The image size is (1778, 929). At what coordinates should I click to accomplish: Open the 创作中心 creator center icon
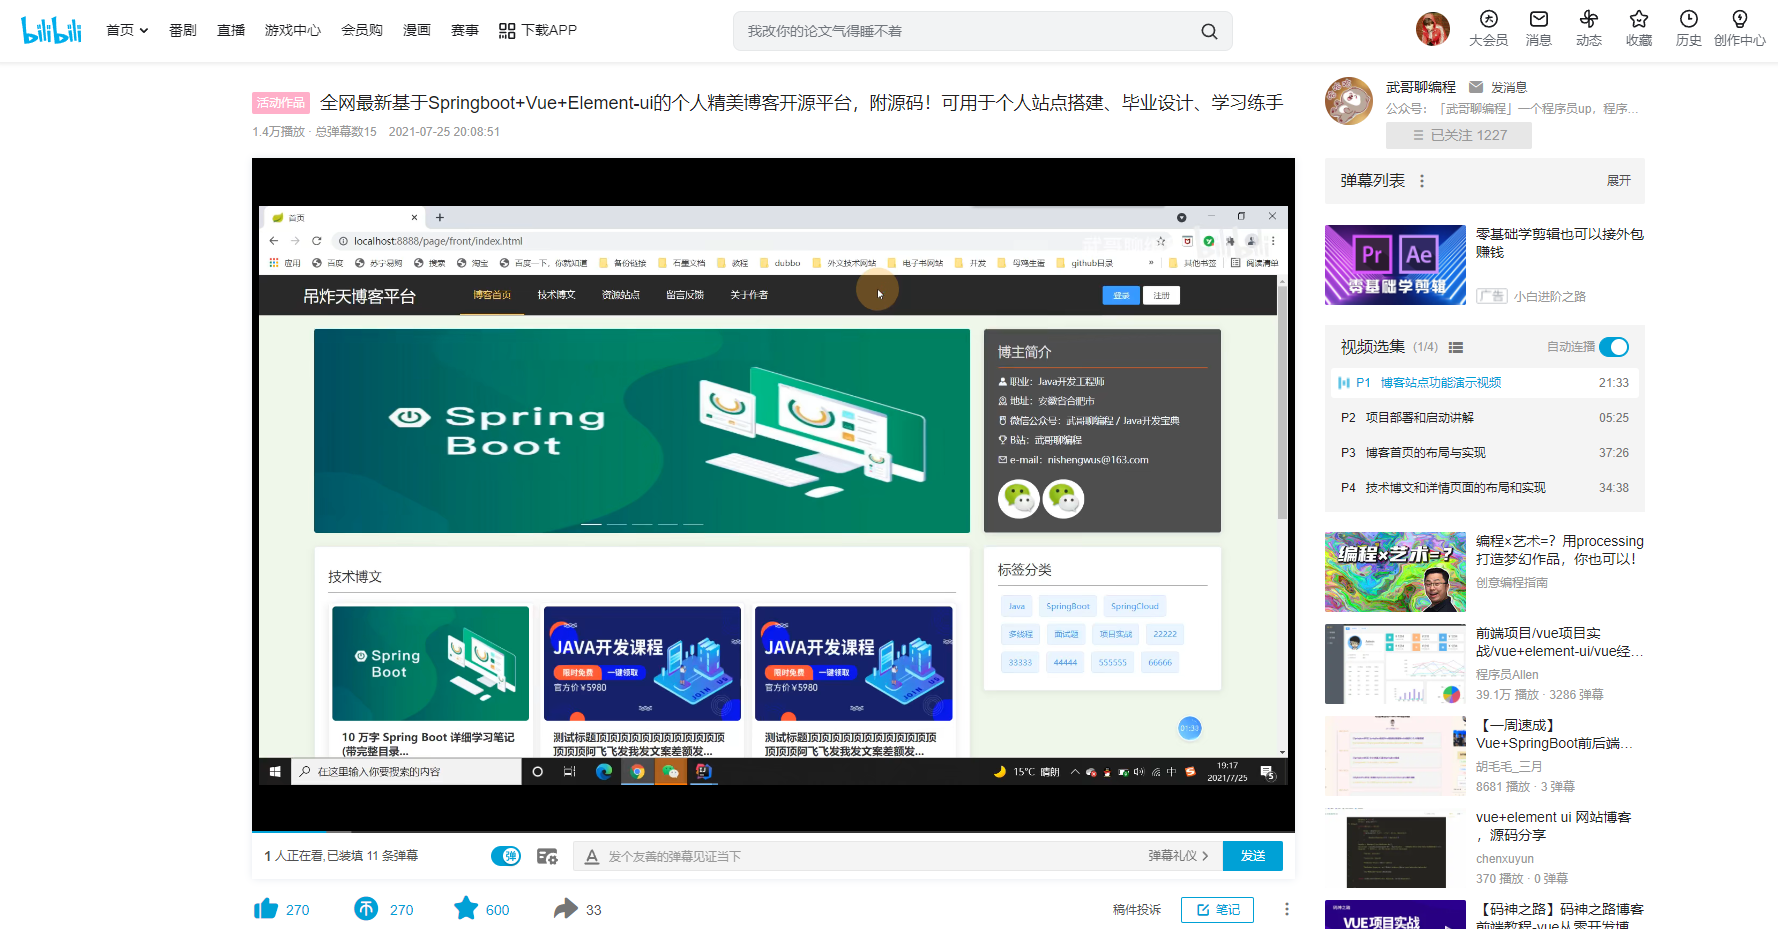tap(1739, 29)
